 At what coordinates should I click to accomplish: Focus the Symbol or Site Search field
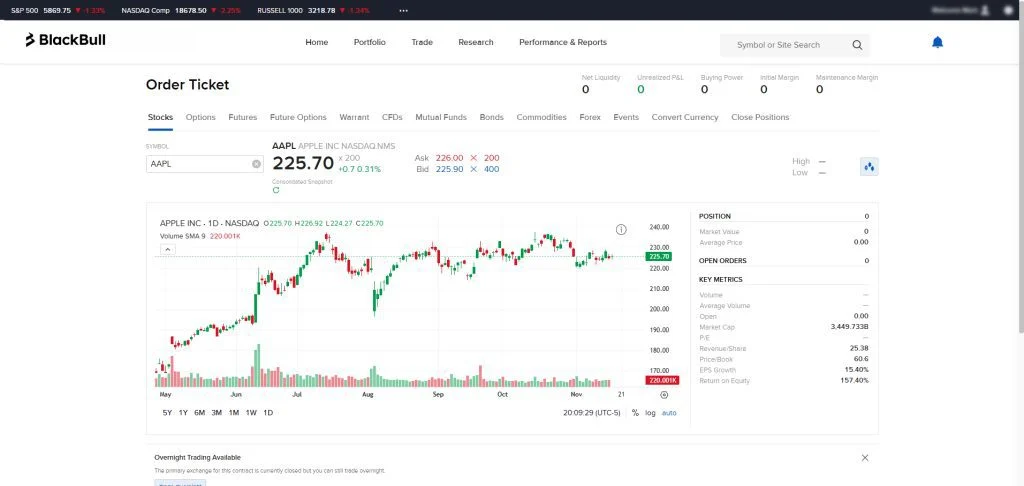tap(795, 45)
